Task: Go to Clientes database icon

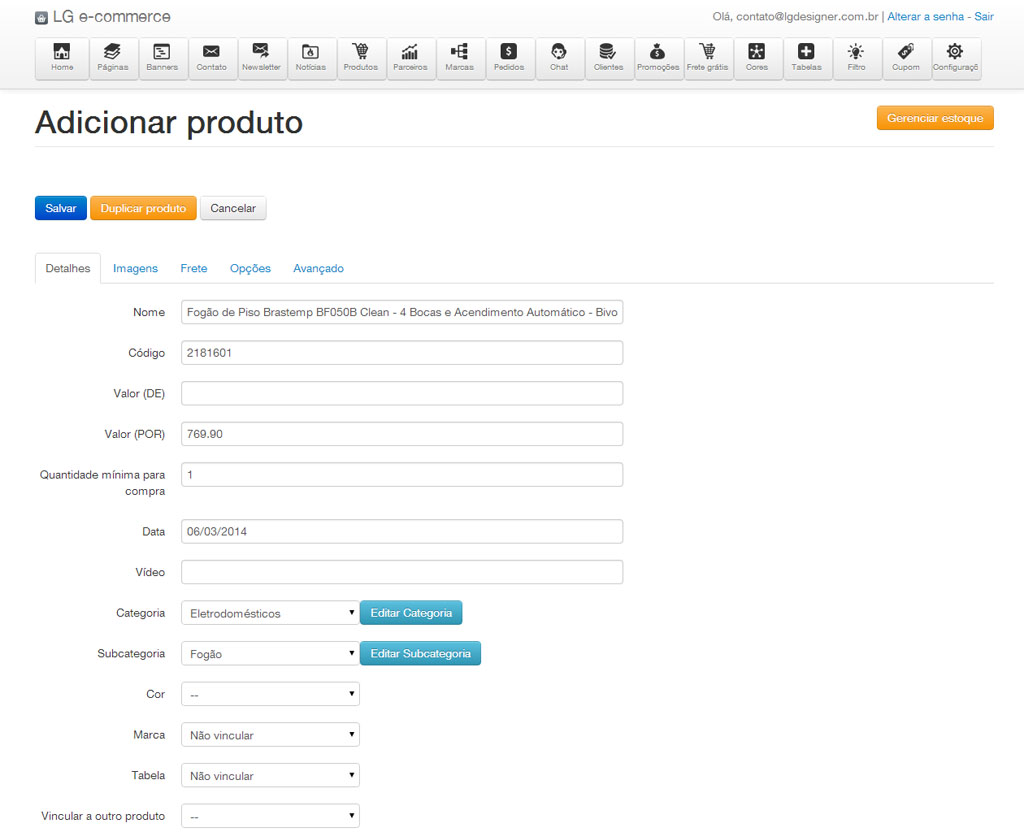Action: (x=608, y=58)
